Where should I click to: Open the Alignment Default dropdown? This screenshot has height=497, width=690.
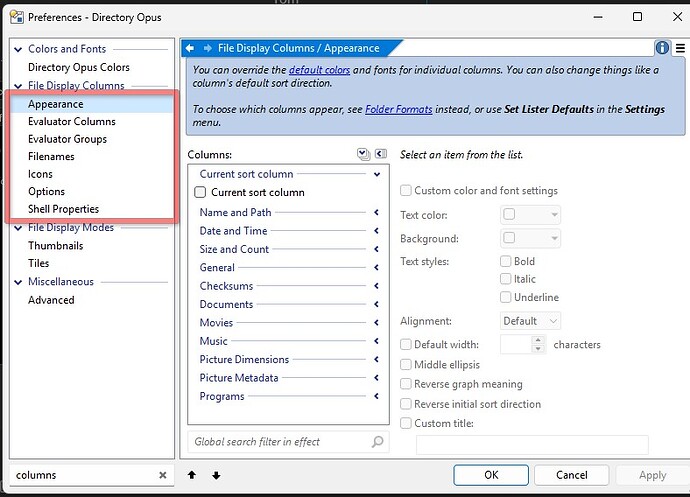coord(530,321)
